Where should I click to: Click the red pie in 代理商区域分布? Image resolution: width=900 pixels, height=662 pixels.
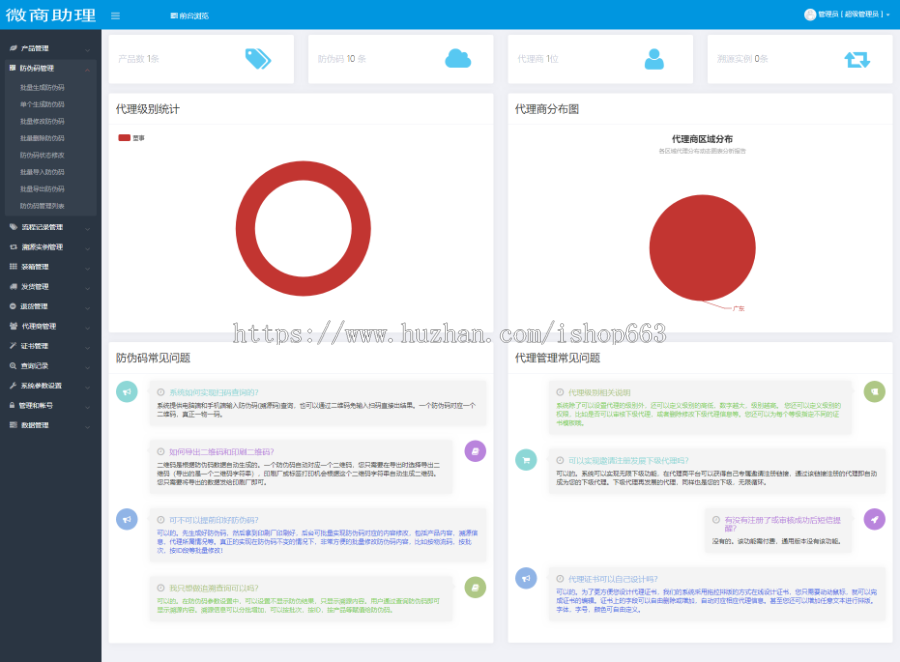tap(703, 247)
